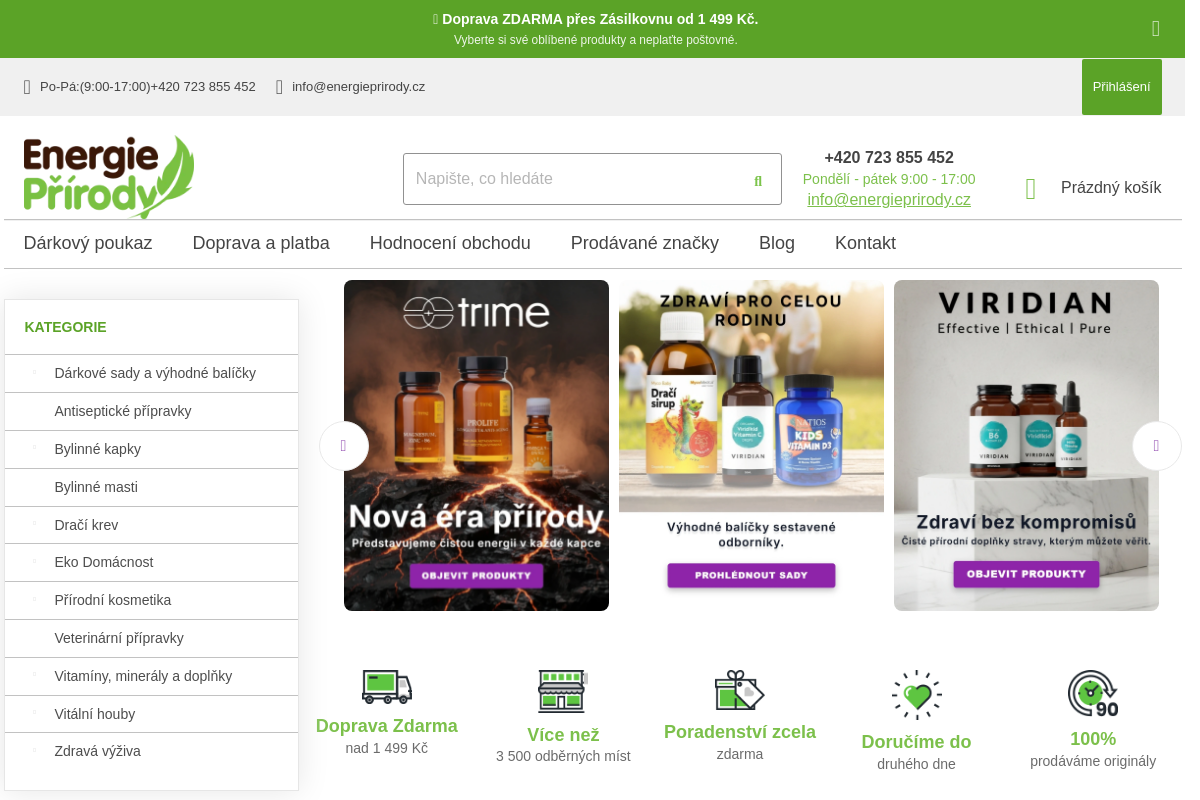Open the shopping cart icon
The image size is (1200, 800).
coord(1030,188)
